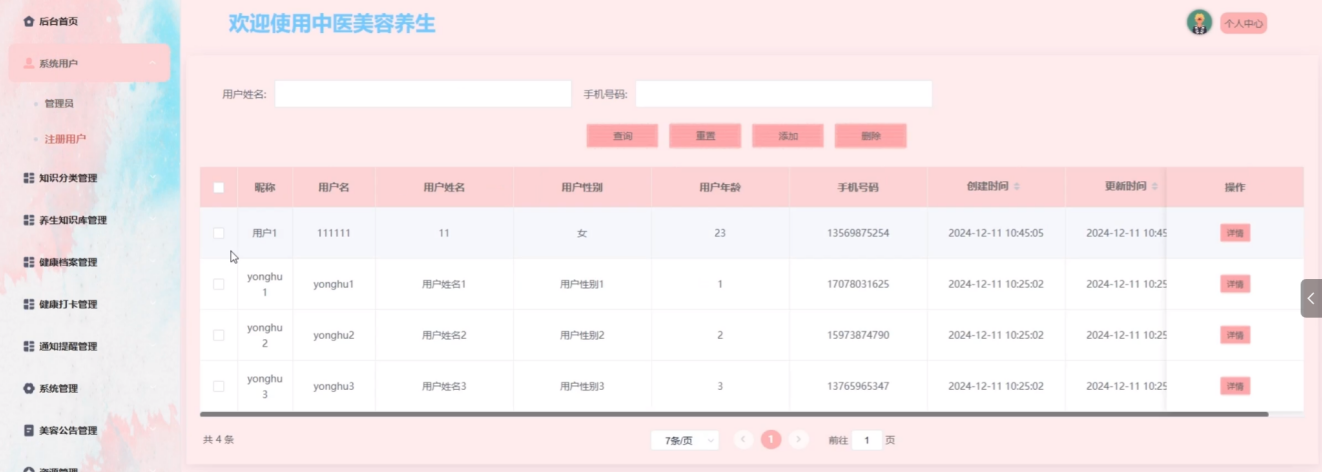Viewport: 1322px width, 472px height.
Task: Click the user icon beside 系统用户
Action: [x=29, y=63]
